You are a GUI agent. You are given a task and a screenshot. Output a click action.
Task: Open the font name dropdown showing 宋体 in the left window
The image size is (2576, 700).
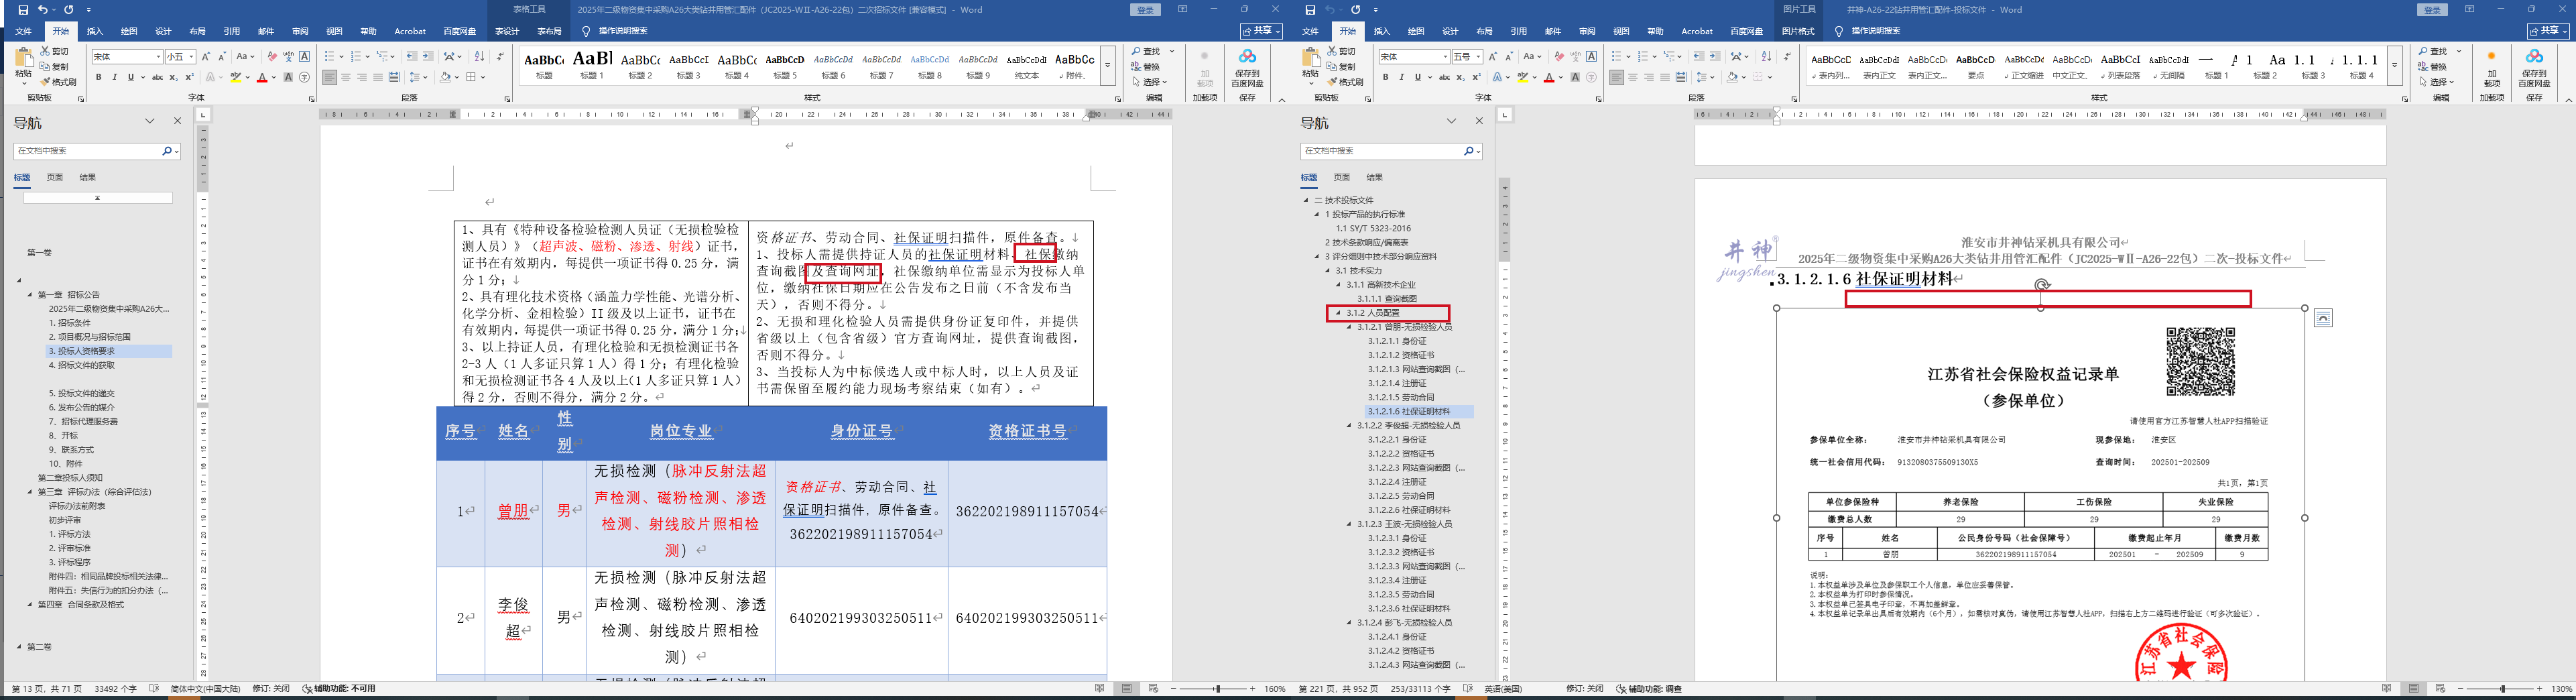coord(158,57)
